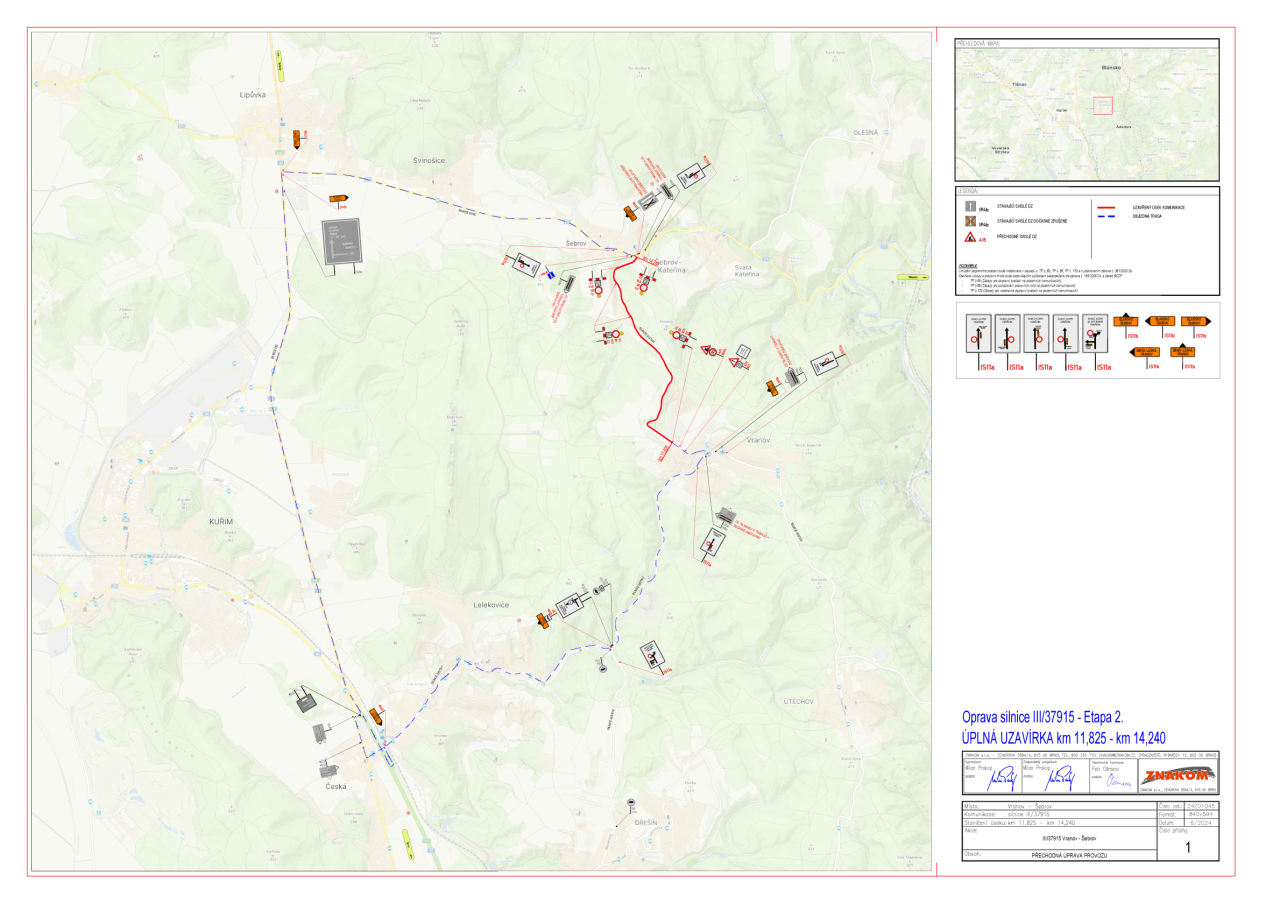The height and width of the screenshot is (904, 1280).
Task: Select the Lelekovice town label
Action: (x=494, y=605)
